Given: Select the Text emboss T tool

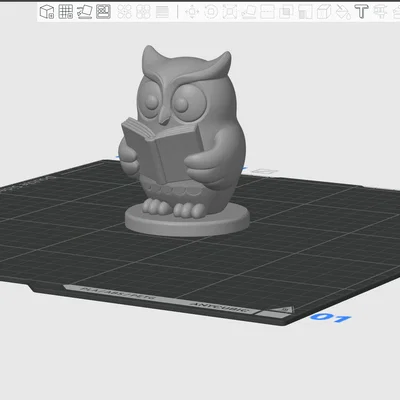Looking at the screenshot, I should point(361,12).
